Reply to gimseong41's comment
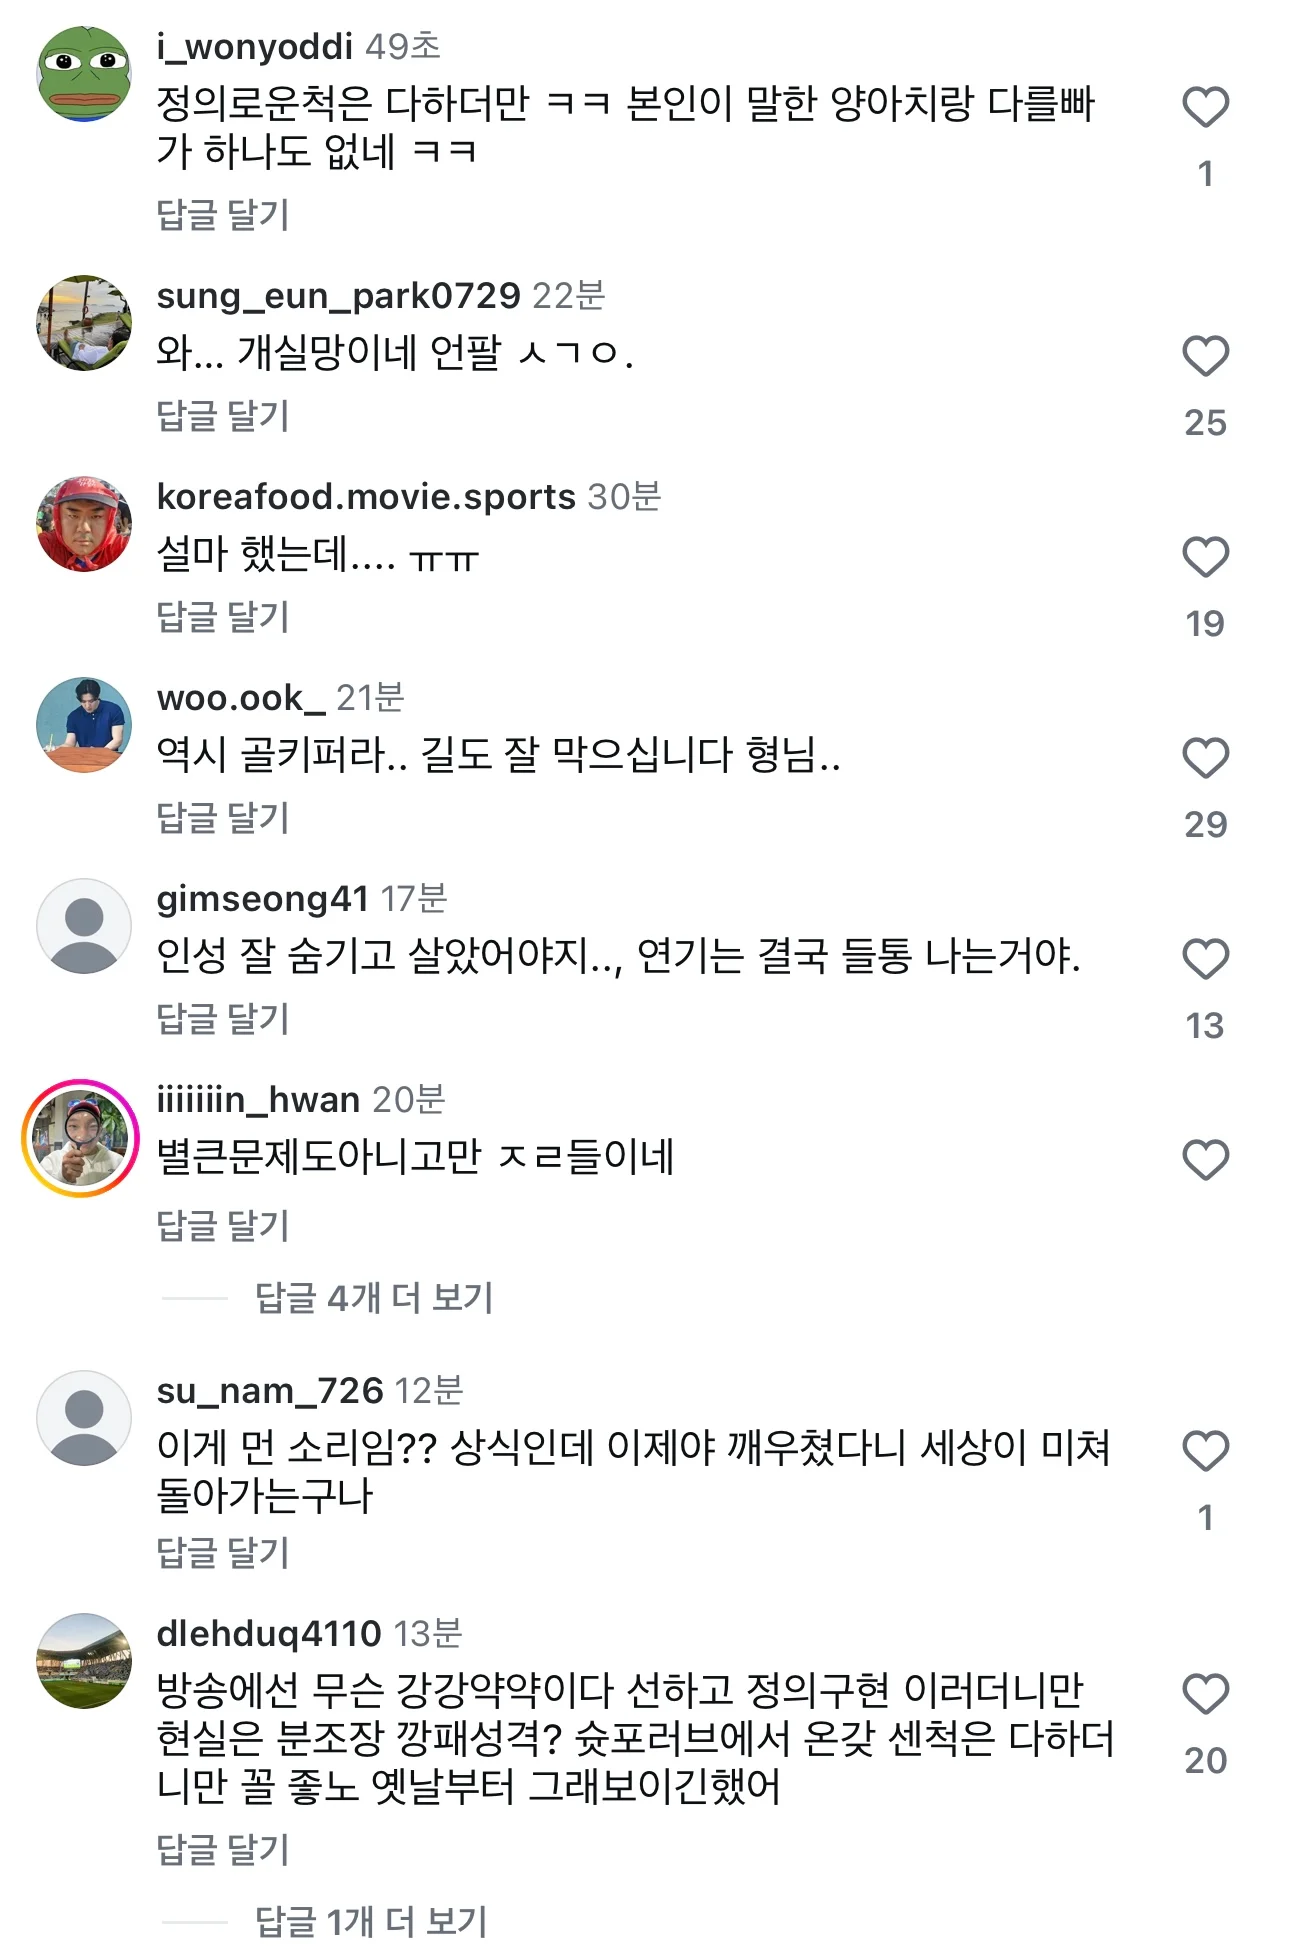This screenshot has height=1959, width=1290. tap(223, 1019)
